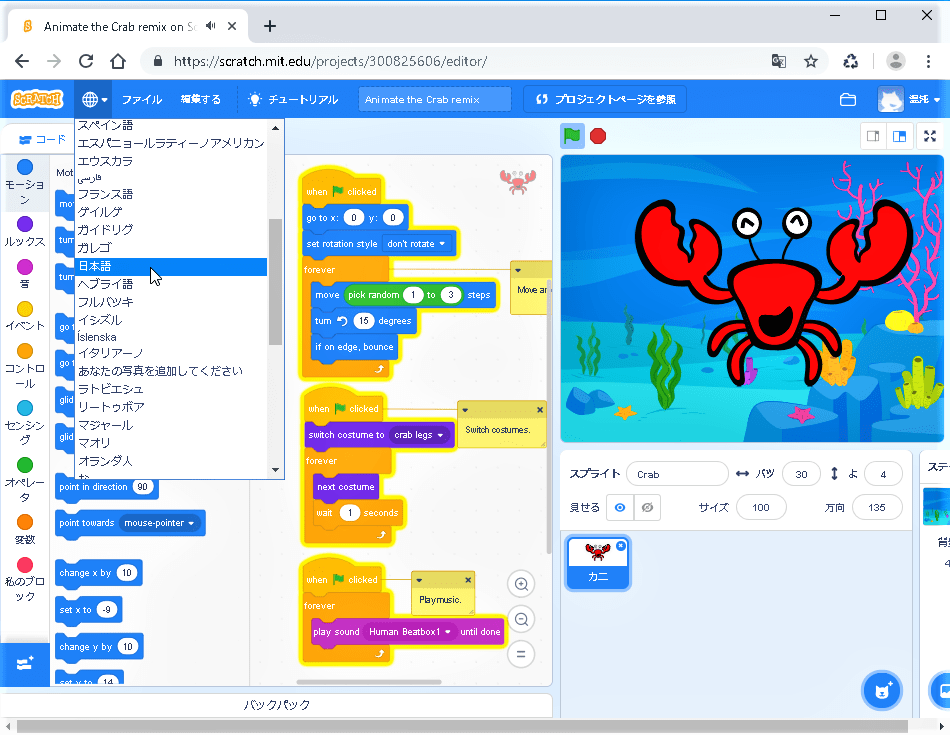The width and height of the screenshot is (950, 735).
Task: Click the browser home button
Action: (x=118, y=61)
